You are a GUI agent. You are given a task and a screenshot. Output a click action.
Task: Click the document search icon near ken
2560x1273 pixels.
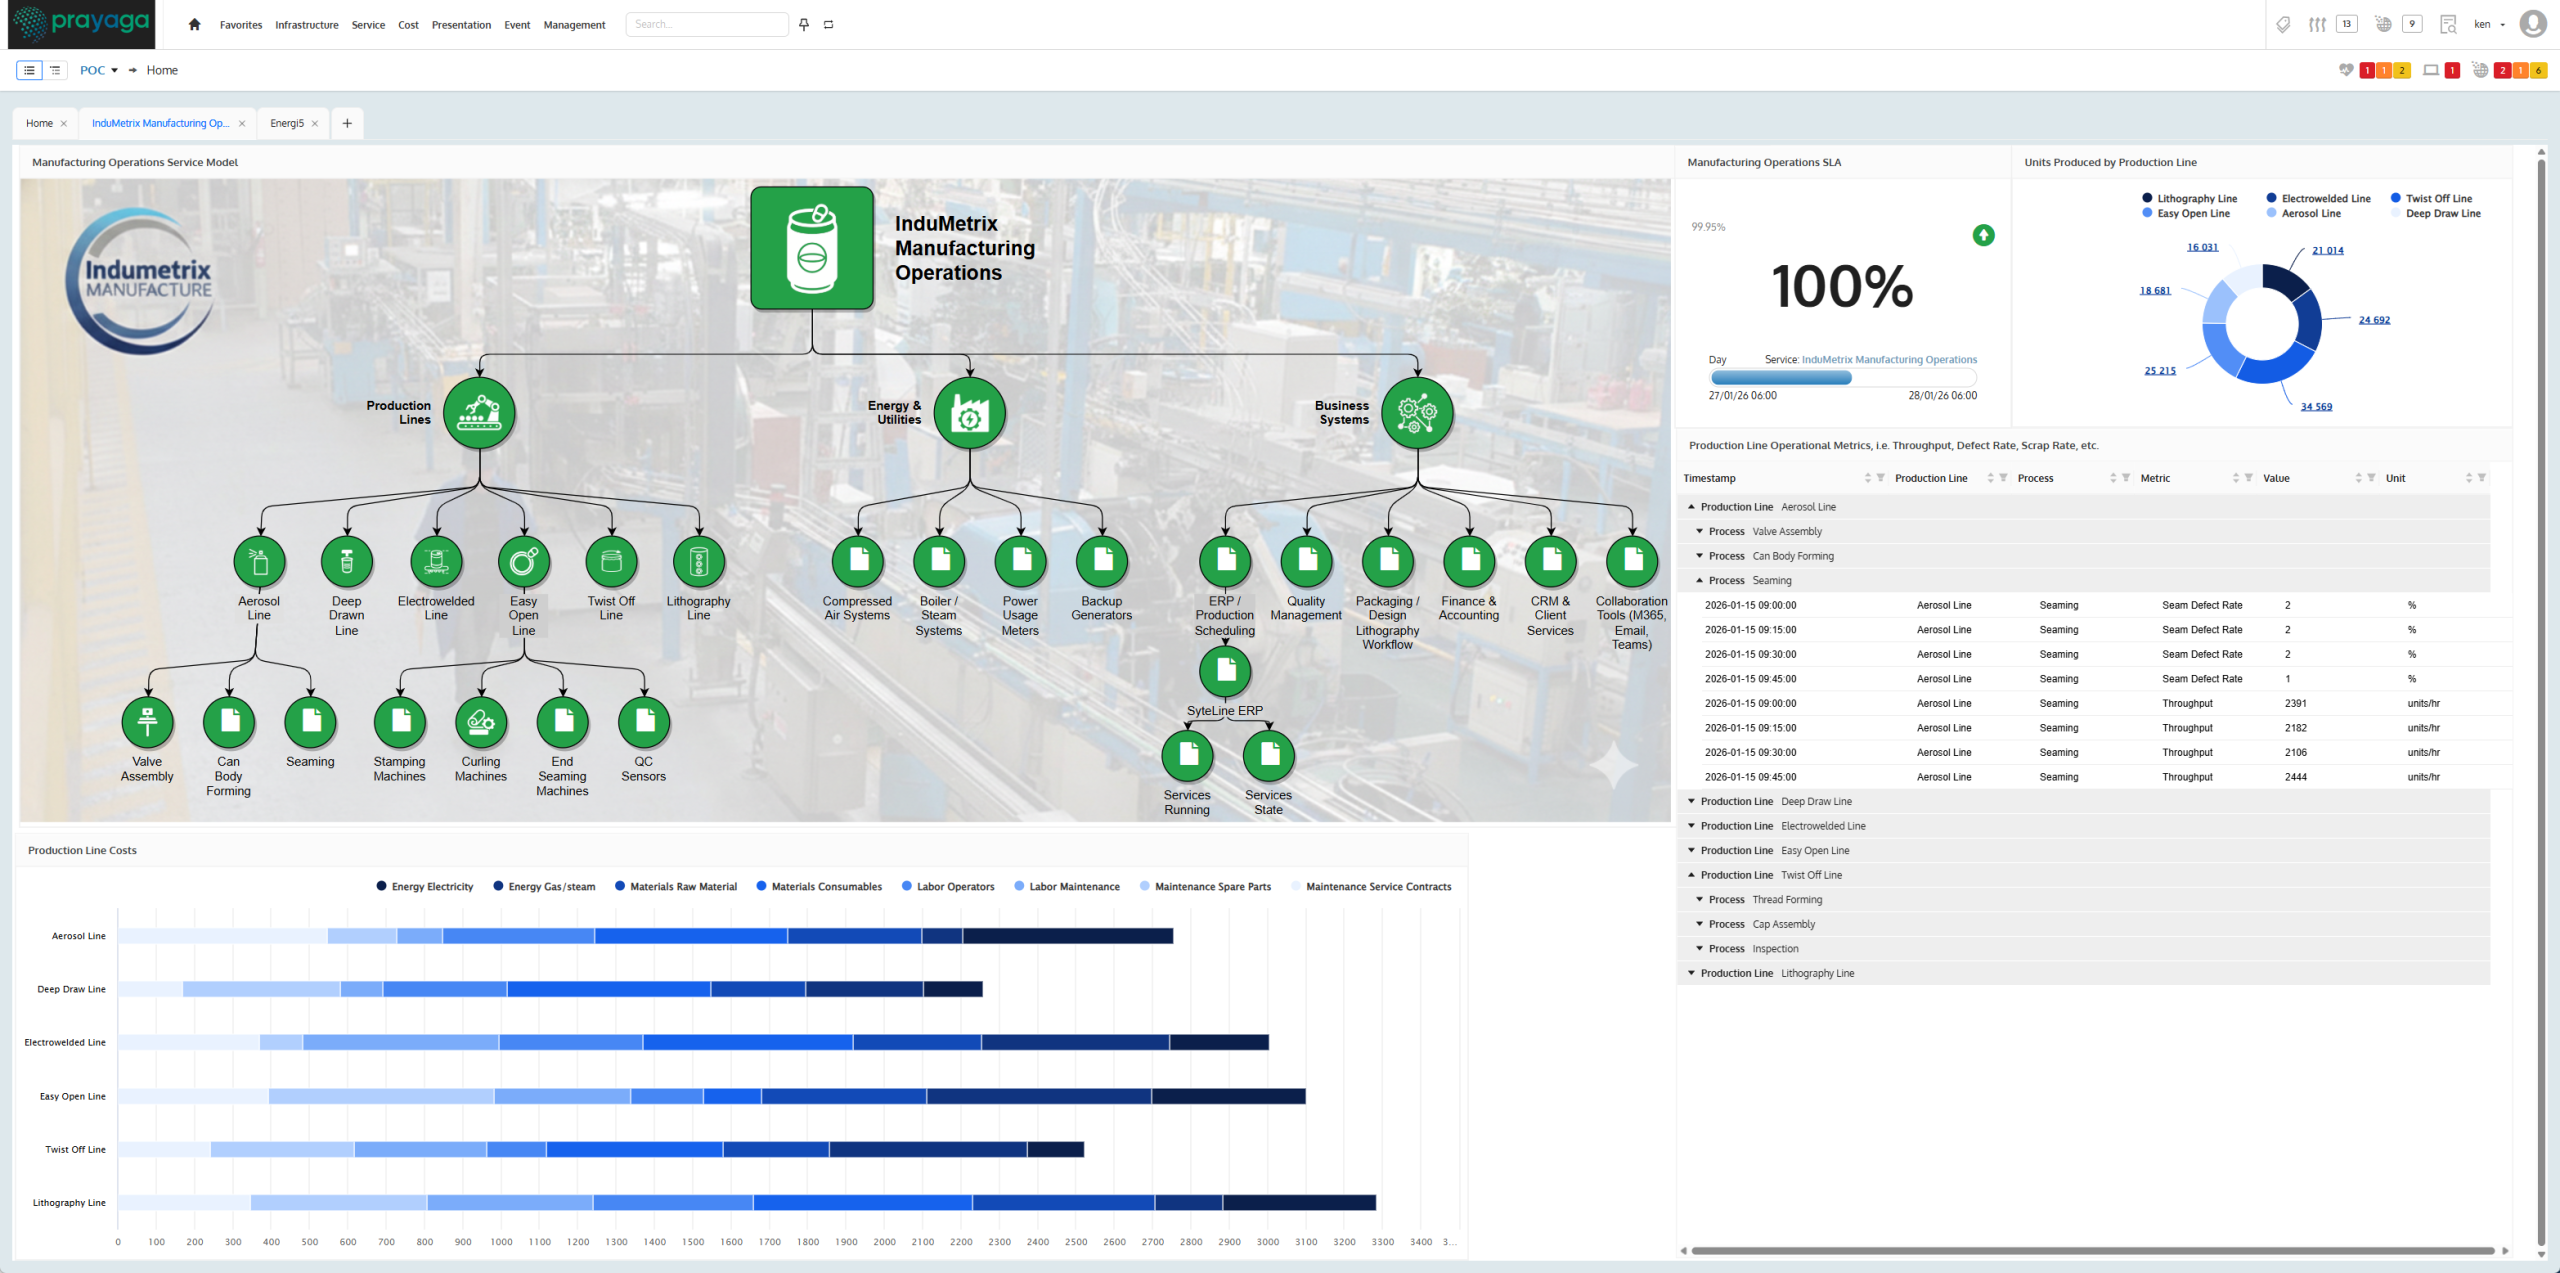coord(2447,24)
